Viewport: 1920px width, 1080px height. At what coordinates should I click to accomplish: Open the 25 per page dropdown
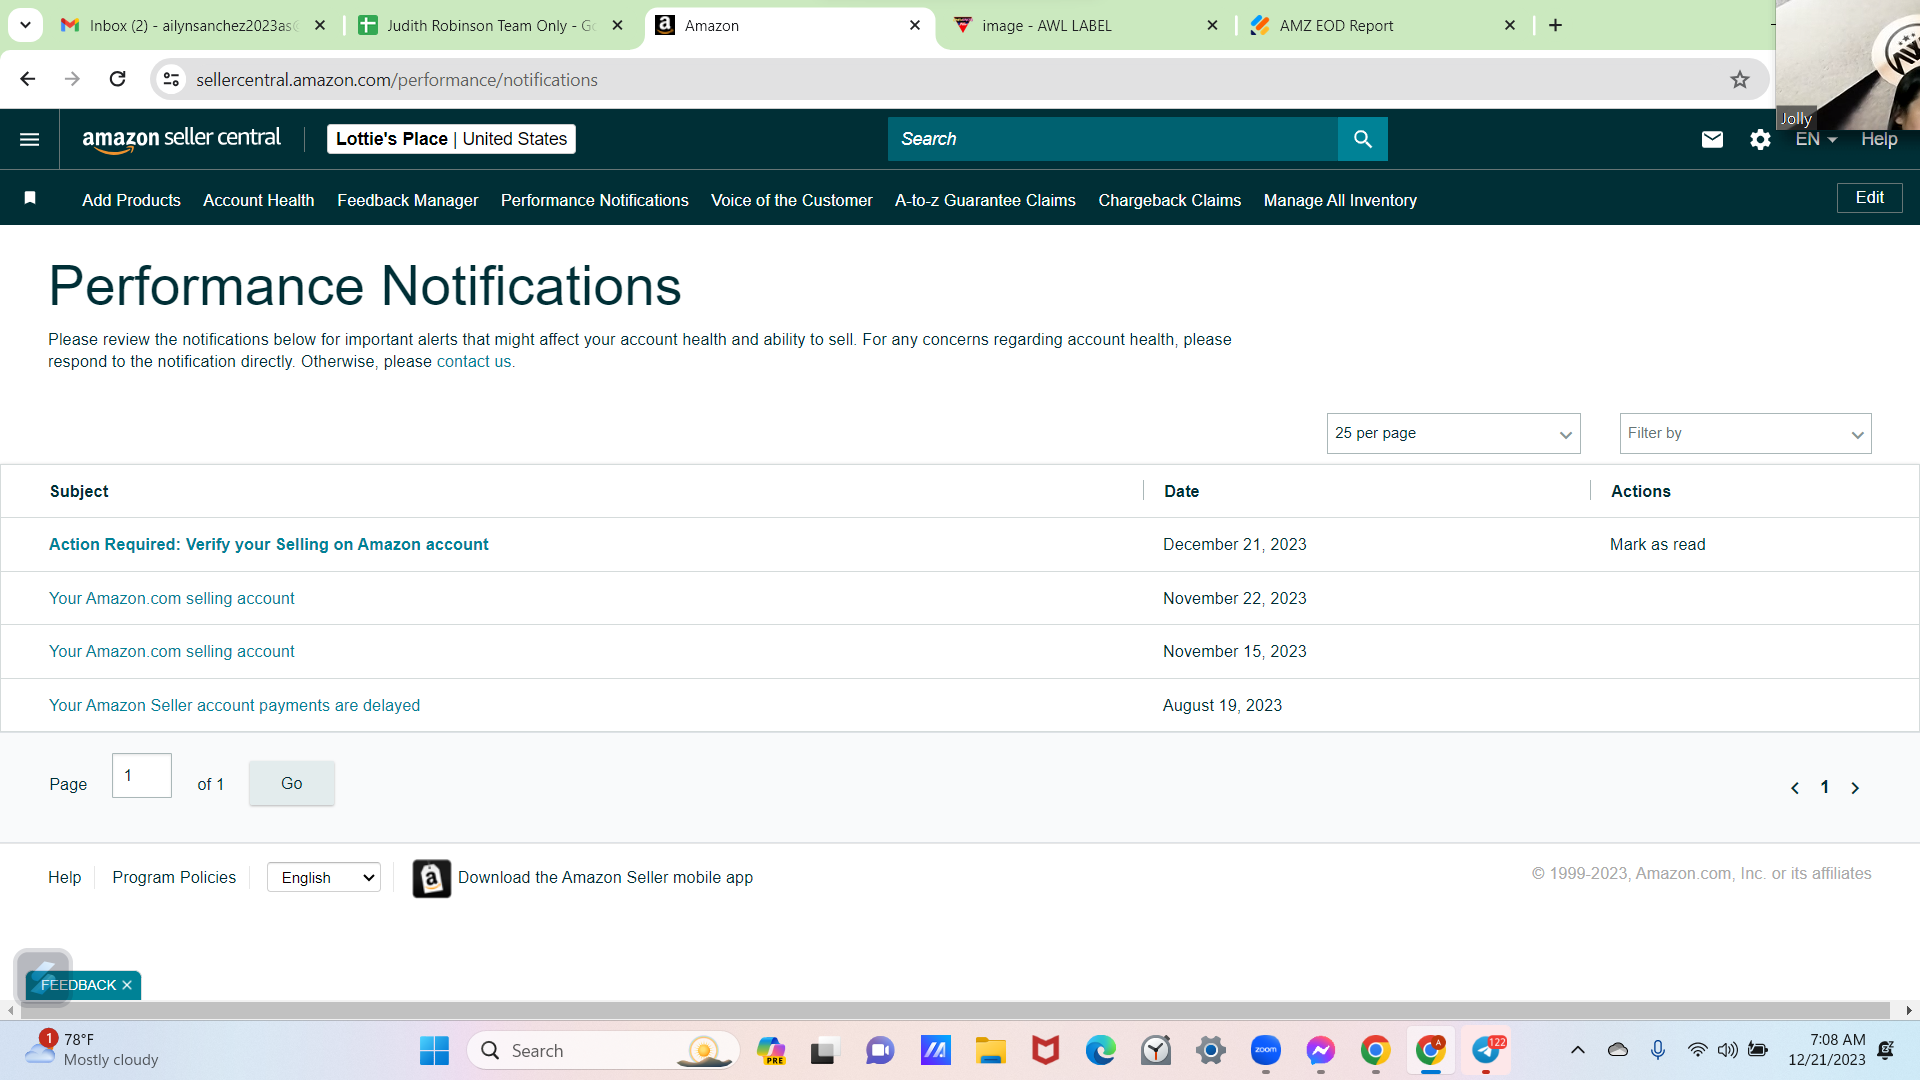pyautogui.click(x=1453, y=433)
